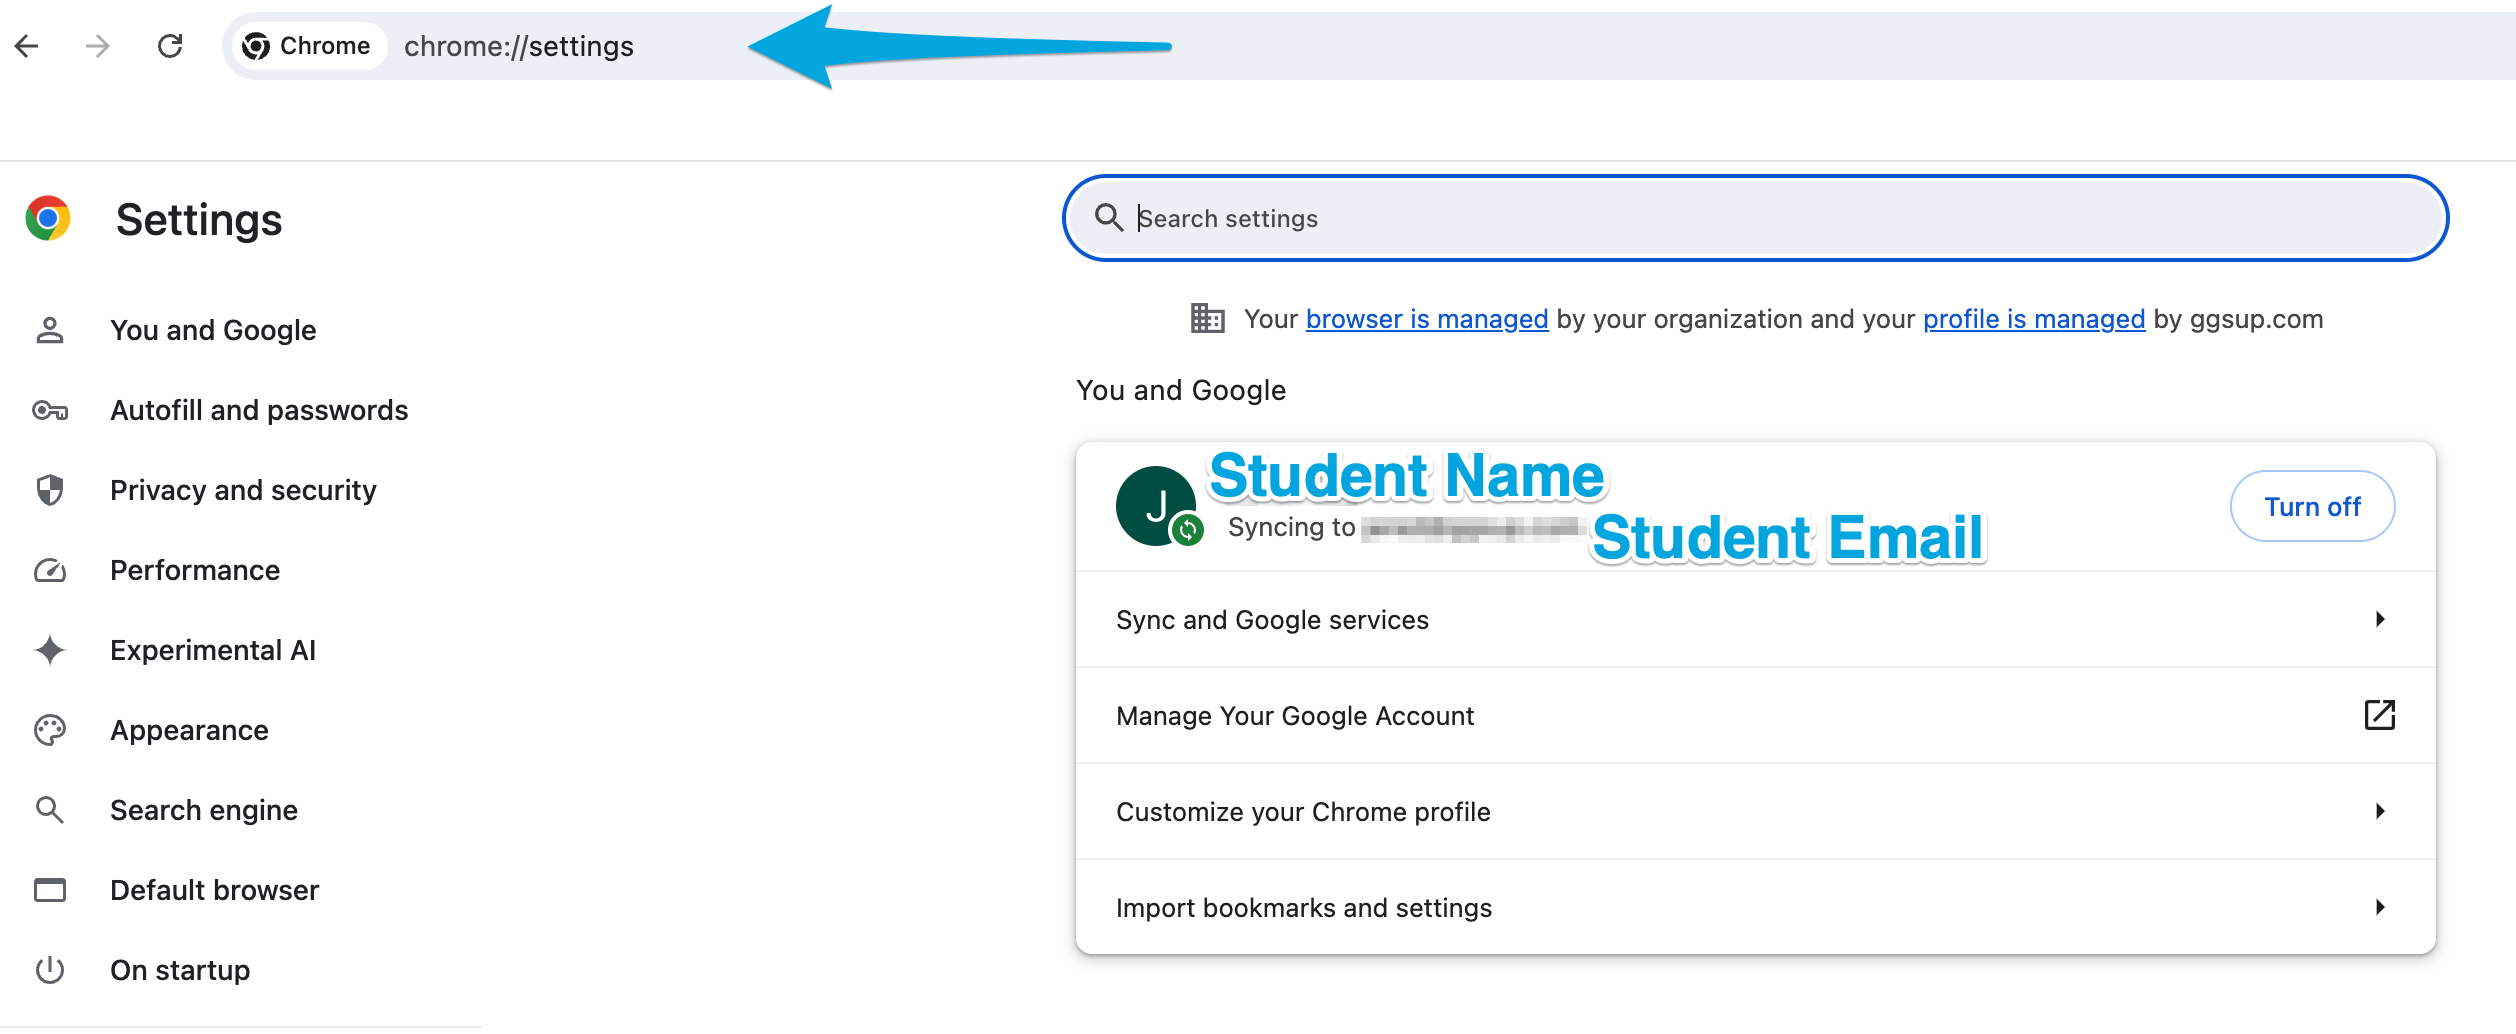The image size is (2516, 1034).
Task: Click the chrome://settings address bar text
Action: coord(518,47)
